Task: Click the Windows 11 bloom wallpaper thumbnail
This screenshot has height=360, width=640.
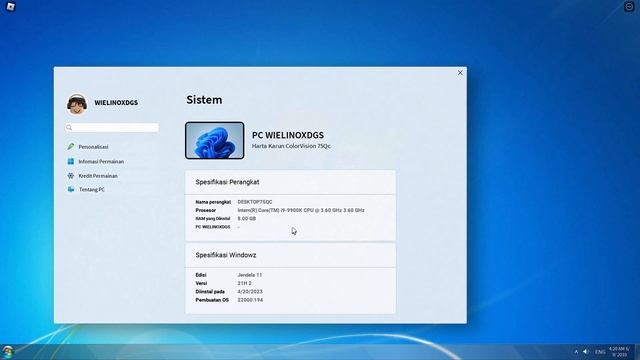Action: pos(215,140)
